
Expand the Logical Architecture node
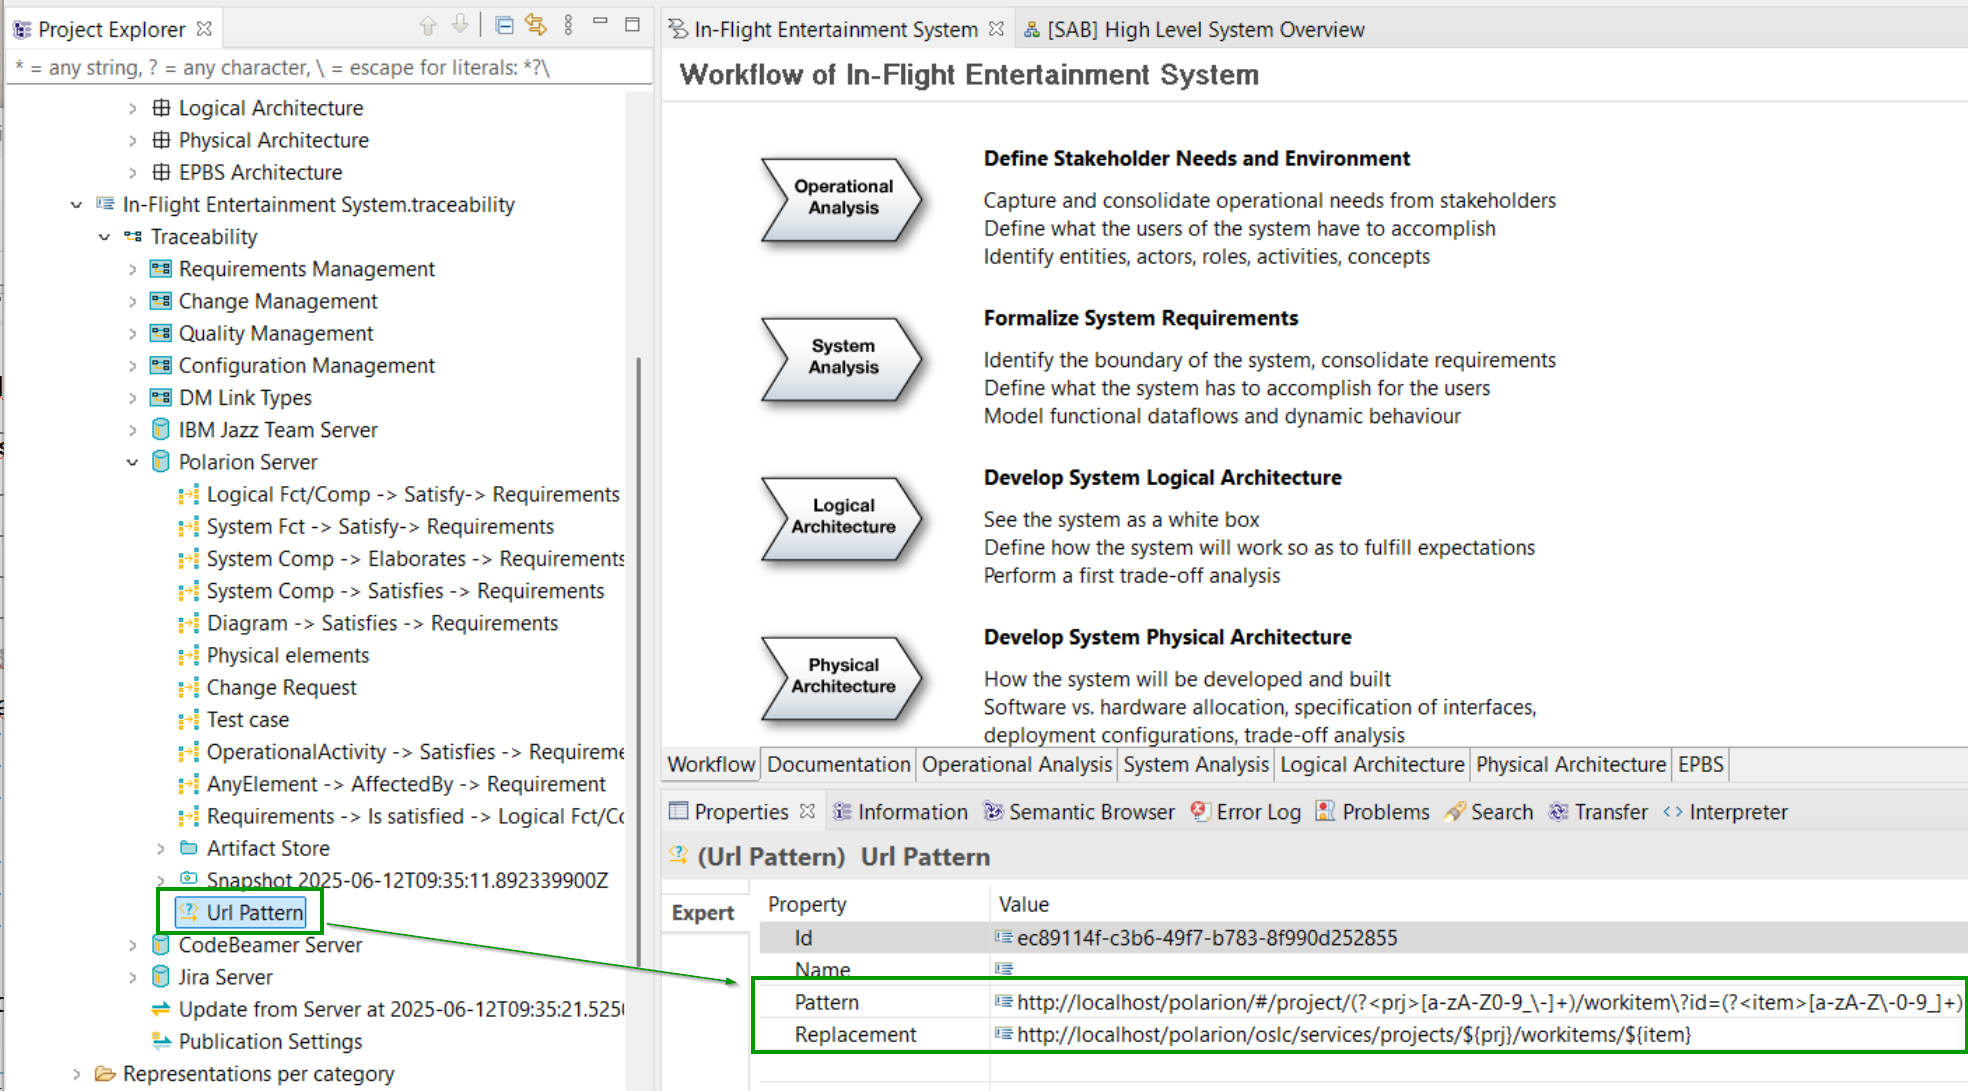[x=132, y=108]
